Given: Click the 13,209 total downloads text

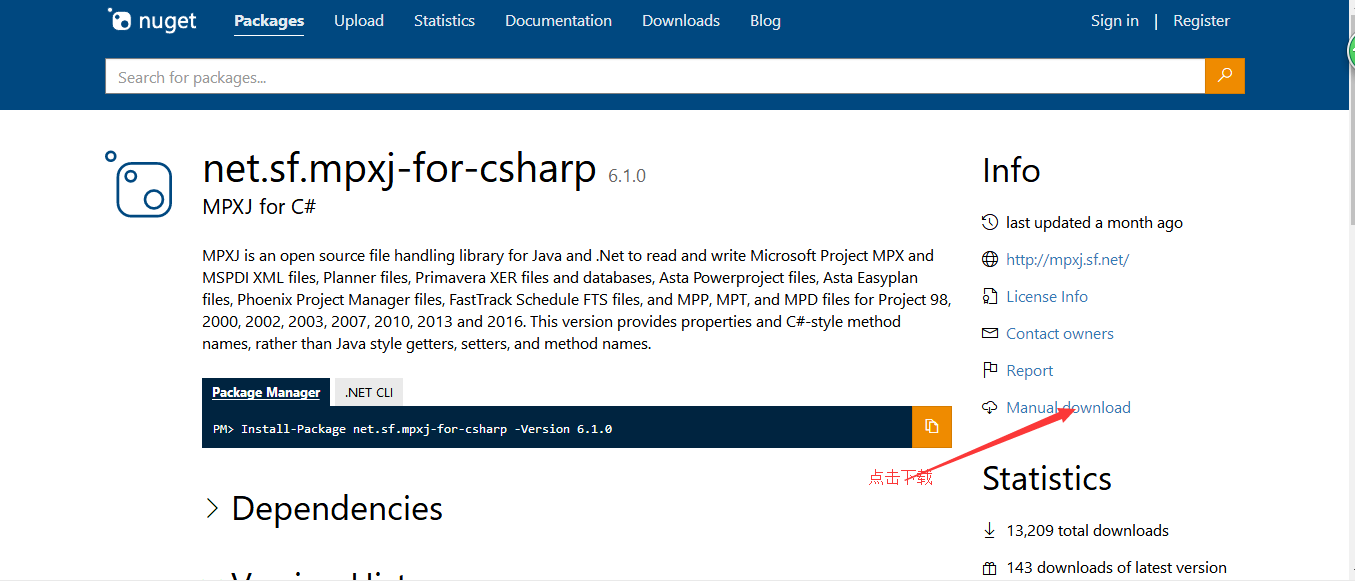Looking at the screenshot, I should click(1087, 531).
